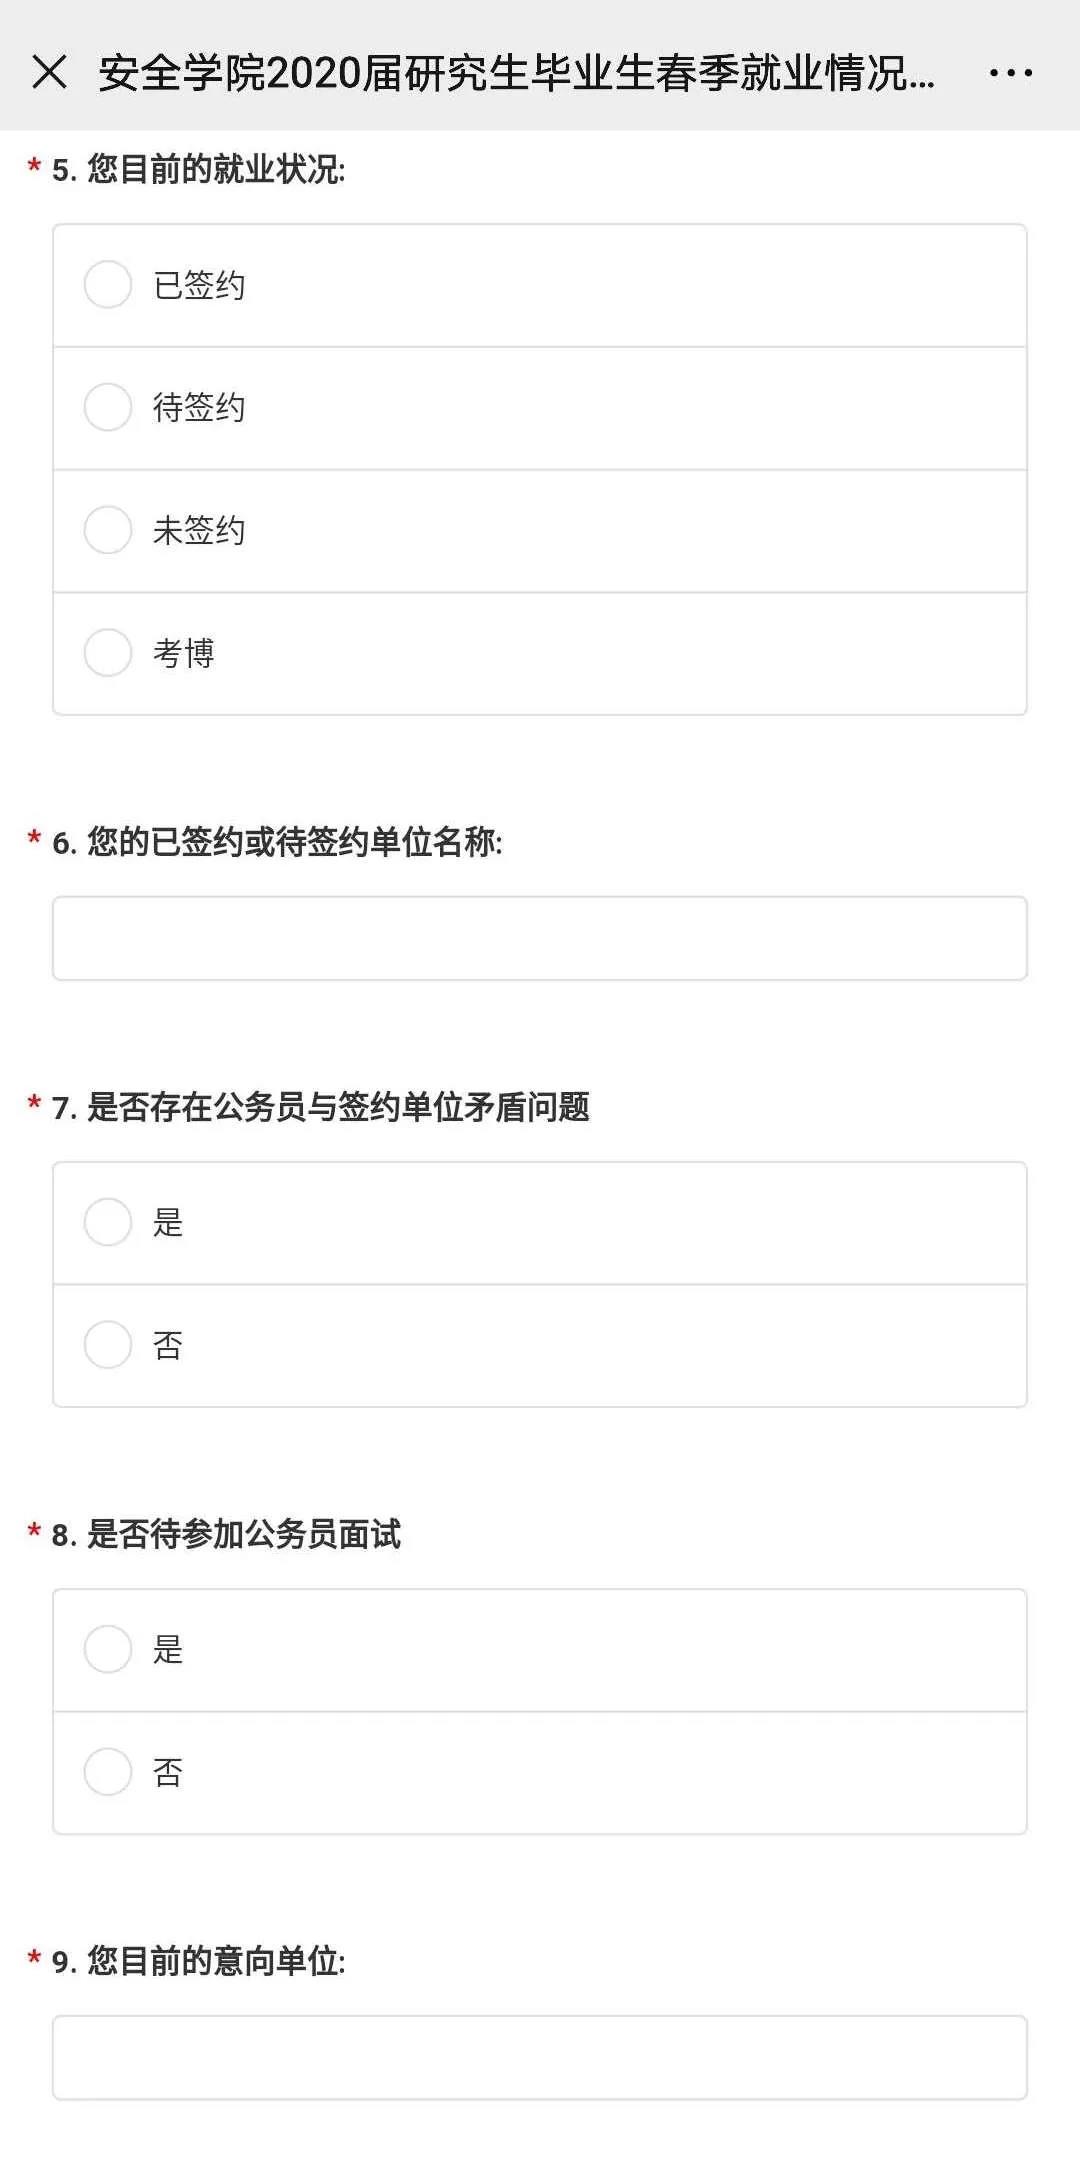The height and width of the screenshot is (2171, 1080).
Task: Select the 待签约 radio option
Action: [108, 407]
